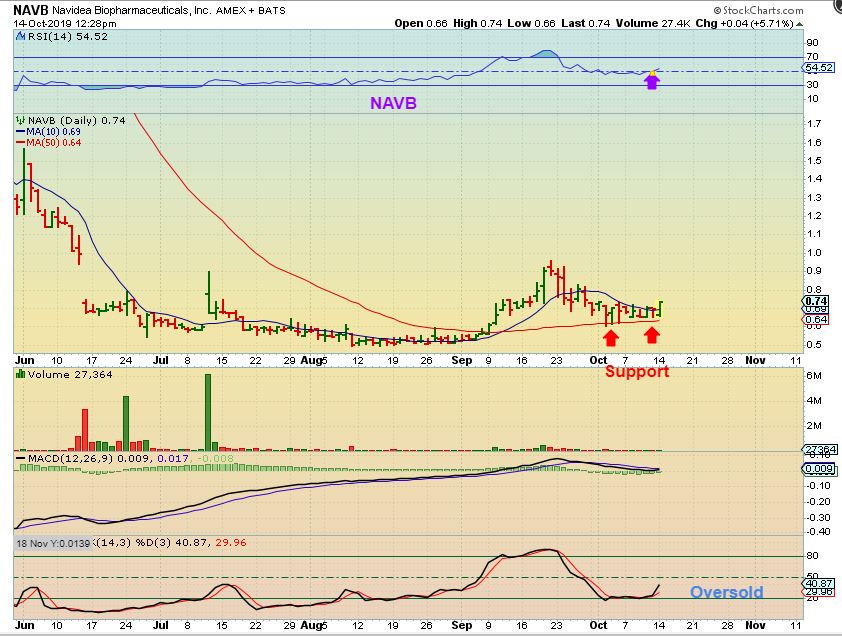Image resolution: width=842 pixels, height=636 pixels.
Task: Click the Jul label on the price panel date axis
Action: pos(161,360)
